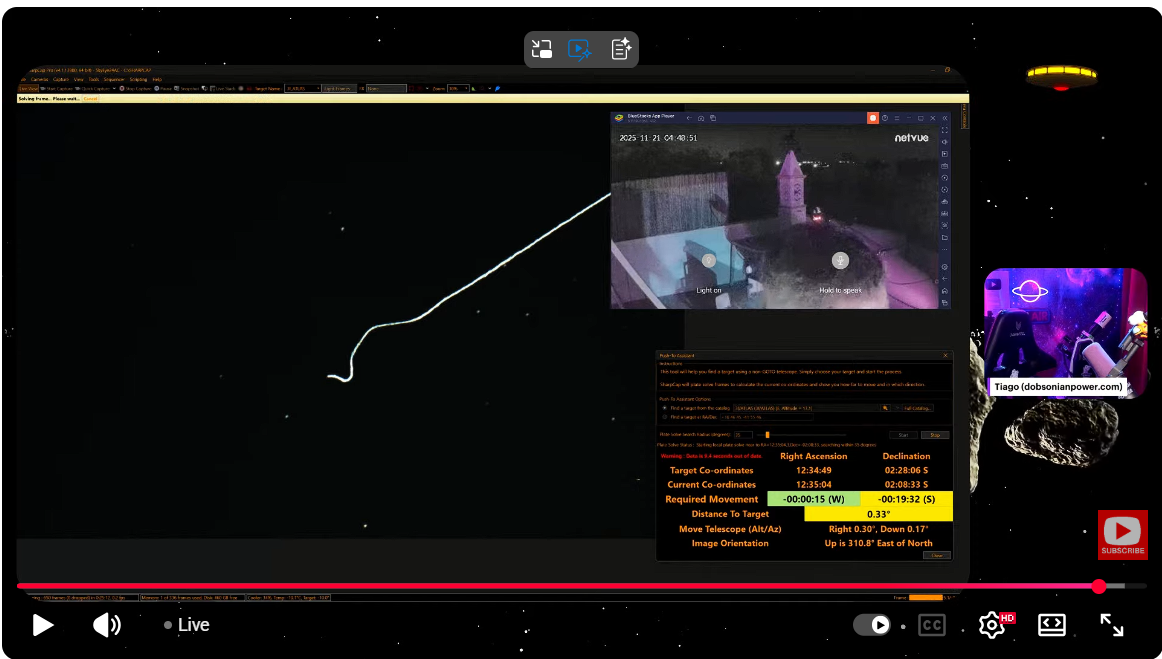Click the Snapshot toolbar button
Screen dimensions: 1162x659
tap(187, 88)
